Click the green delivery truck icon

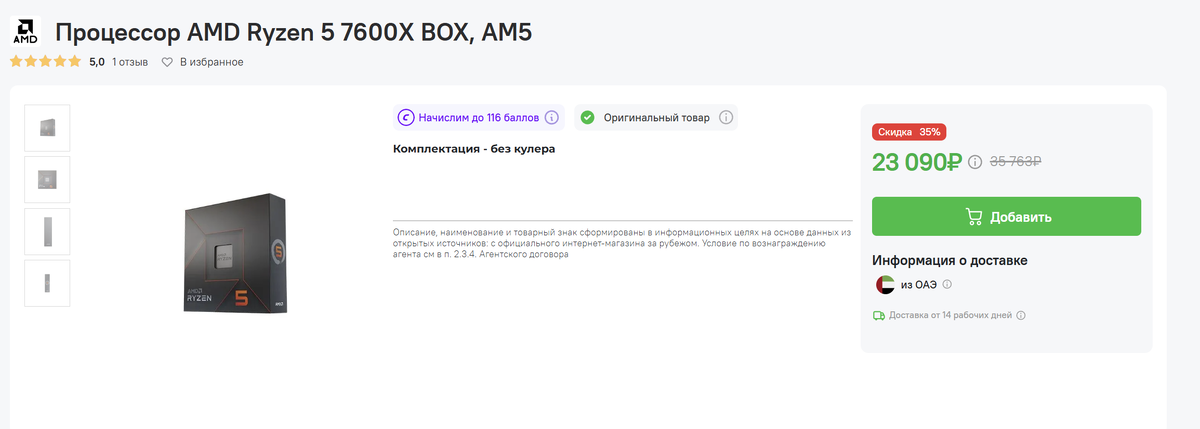tap(879, 315)
